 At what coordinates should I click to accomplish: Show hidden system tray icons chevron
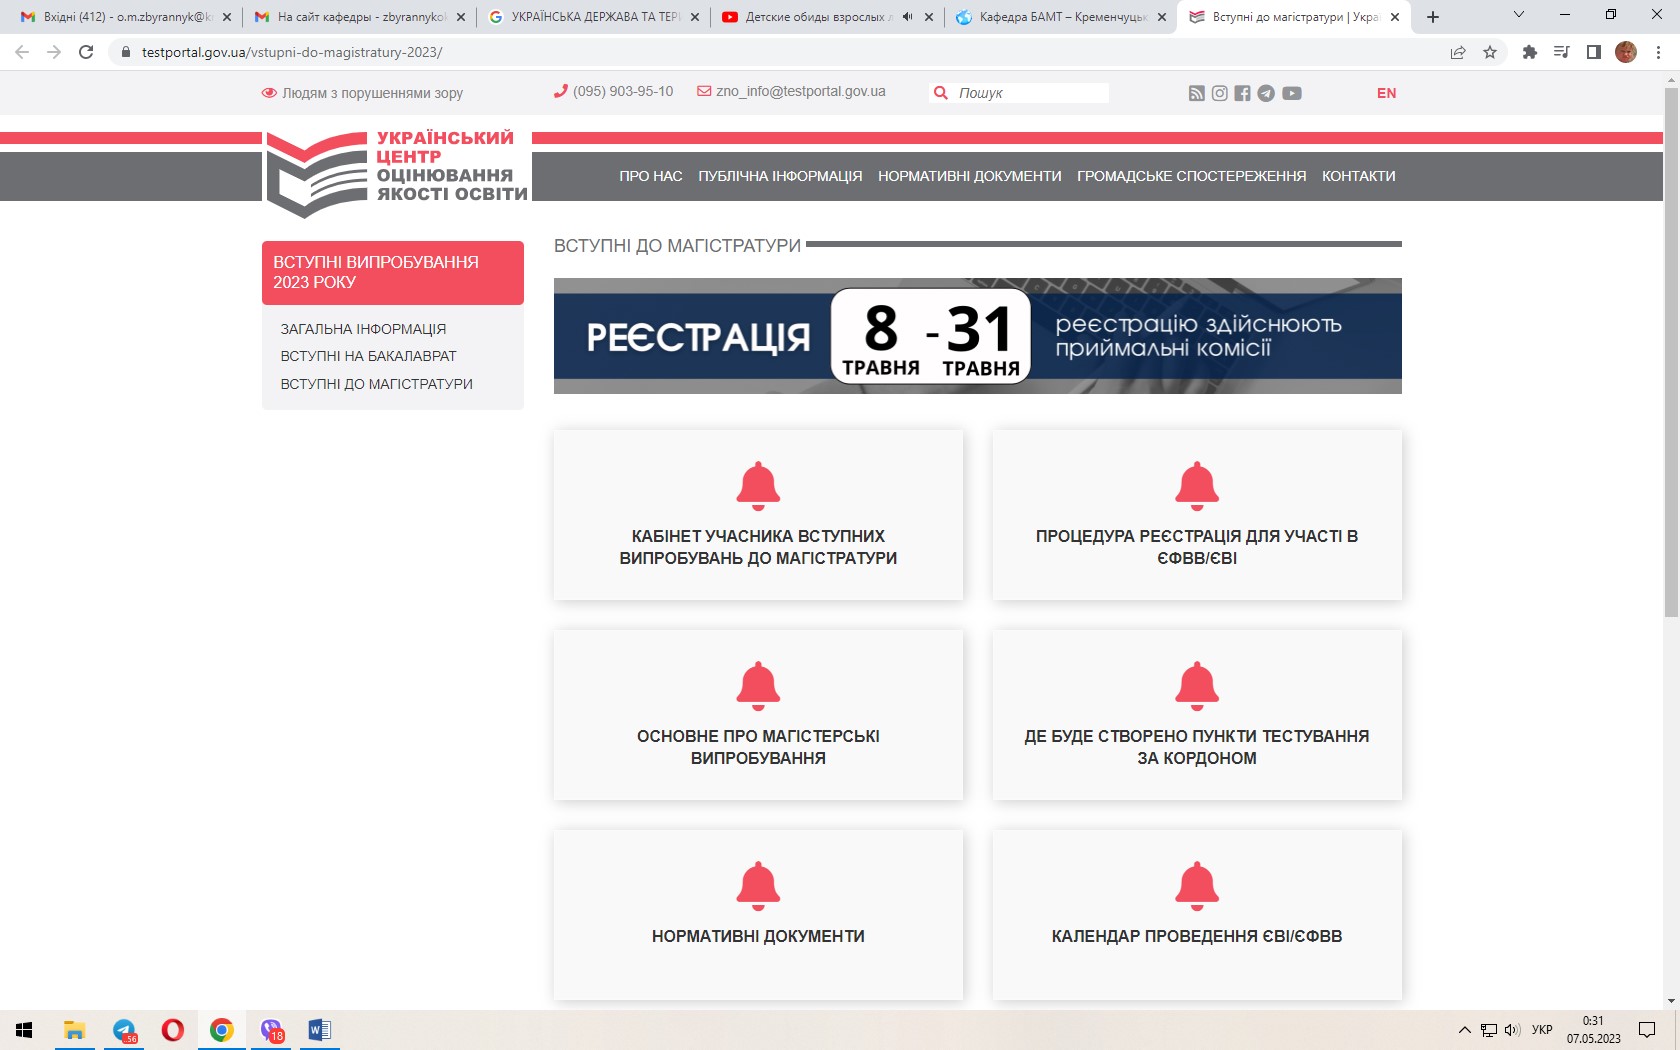[x=1465, y=1030]
